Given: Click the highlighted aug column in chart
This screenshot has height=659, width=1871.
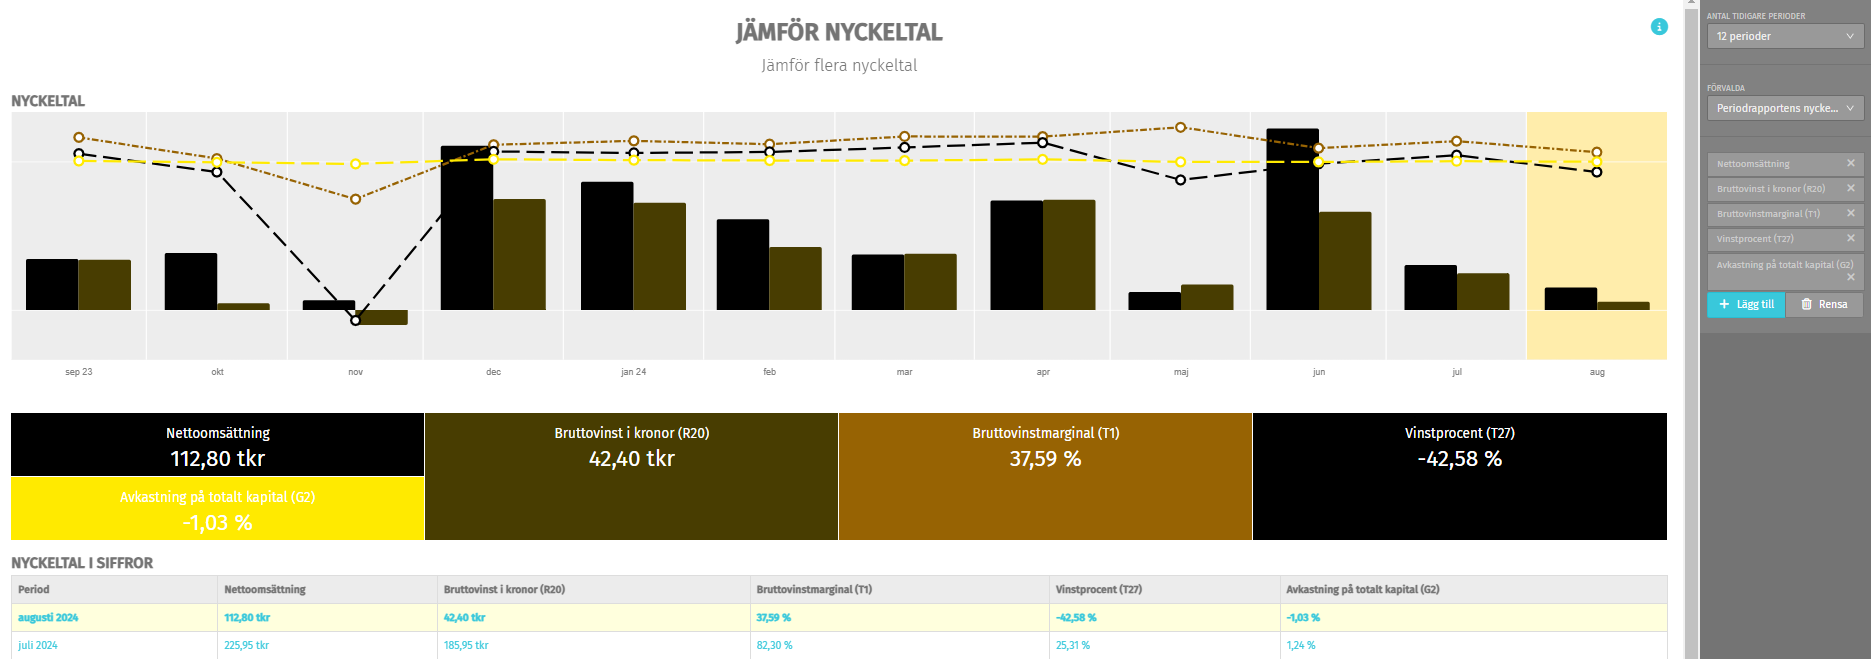Looking at the screenshot, I should tap(1596, 235).
